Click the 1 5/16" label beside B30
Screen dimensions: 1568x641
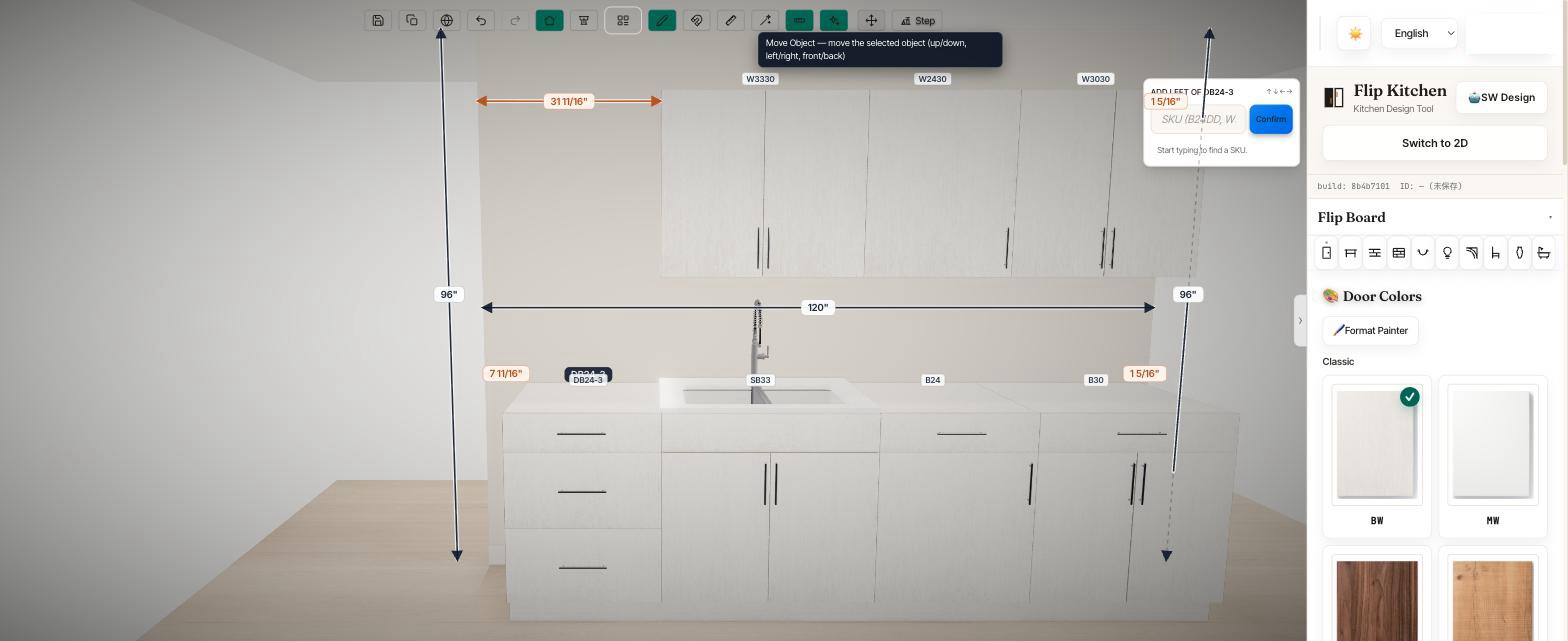click(x=1144, y=373)
